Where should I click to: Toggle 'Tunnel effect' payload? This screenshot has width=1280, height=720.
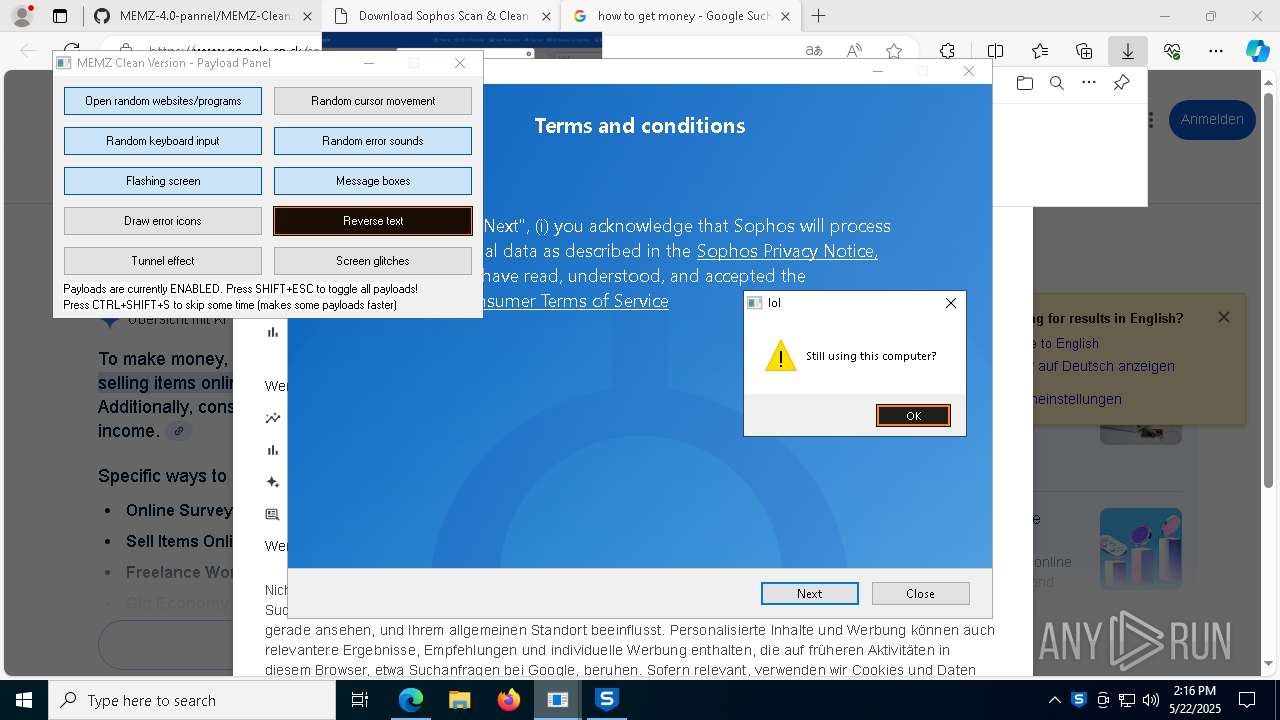click(x=163, y=261)
